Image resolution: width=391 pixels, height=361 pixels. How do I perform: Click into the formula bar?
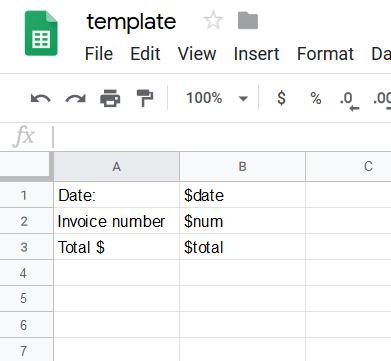pos(222,136)
